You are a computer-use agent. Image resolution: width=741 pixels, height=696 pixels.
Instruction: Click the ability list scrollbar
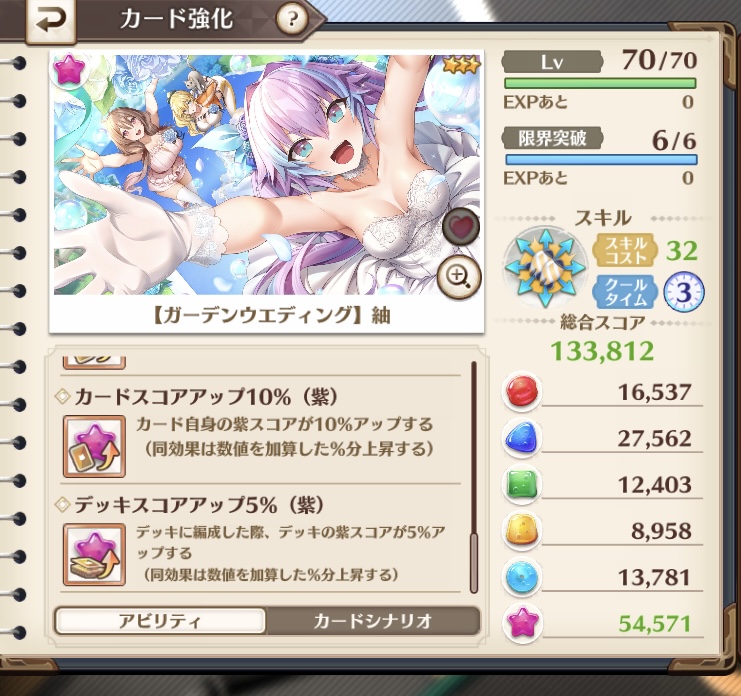(x=474, y=477)
